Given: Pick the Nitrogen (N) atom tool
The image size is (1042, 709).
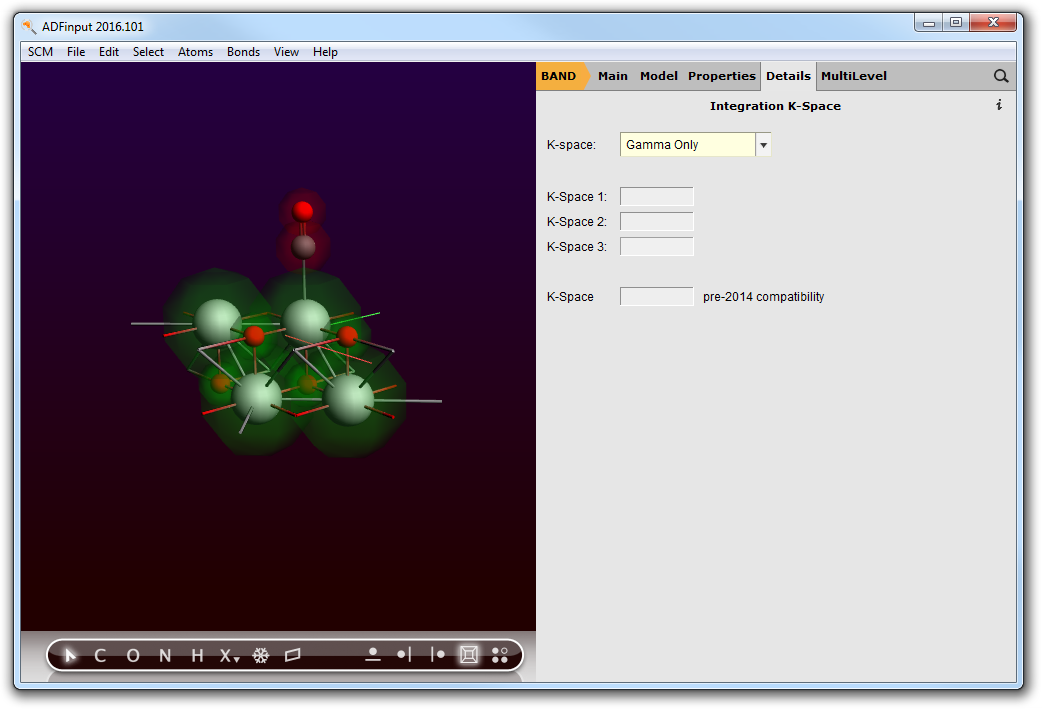Looking at the screenshot, I should 165,656.
